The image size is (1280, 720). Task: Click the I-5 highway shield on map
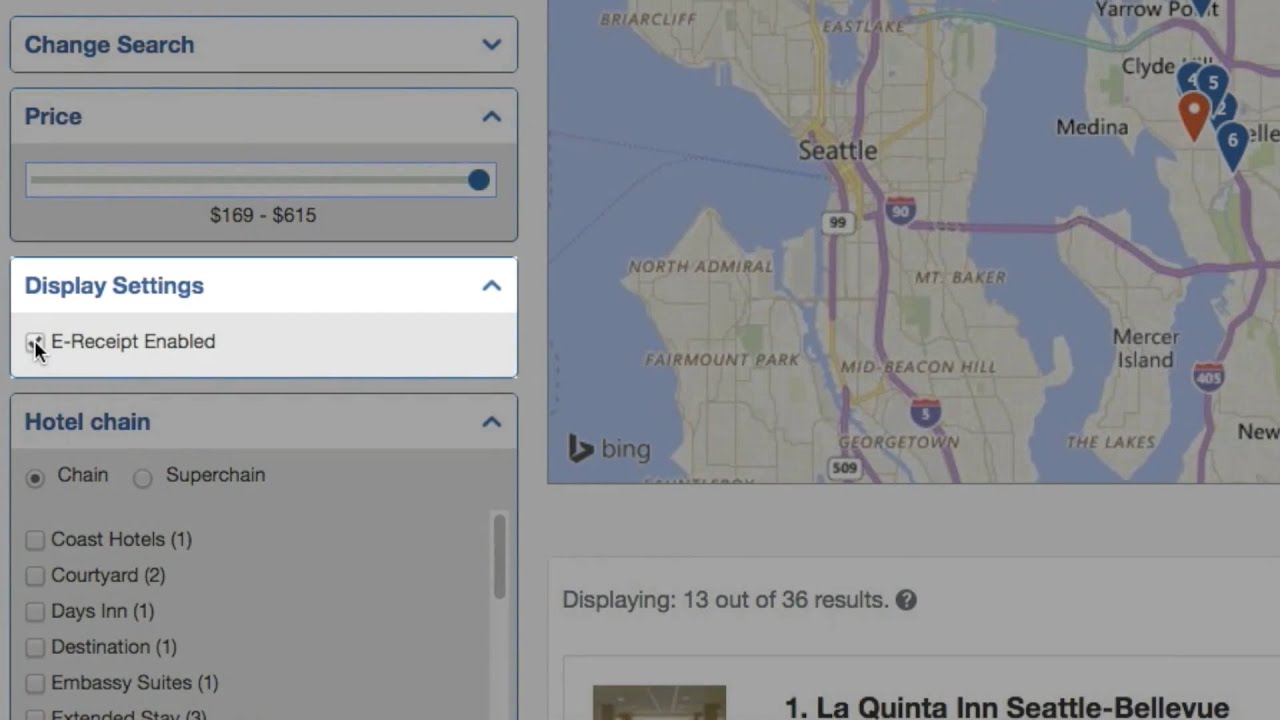pos(925,412)
